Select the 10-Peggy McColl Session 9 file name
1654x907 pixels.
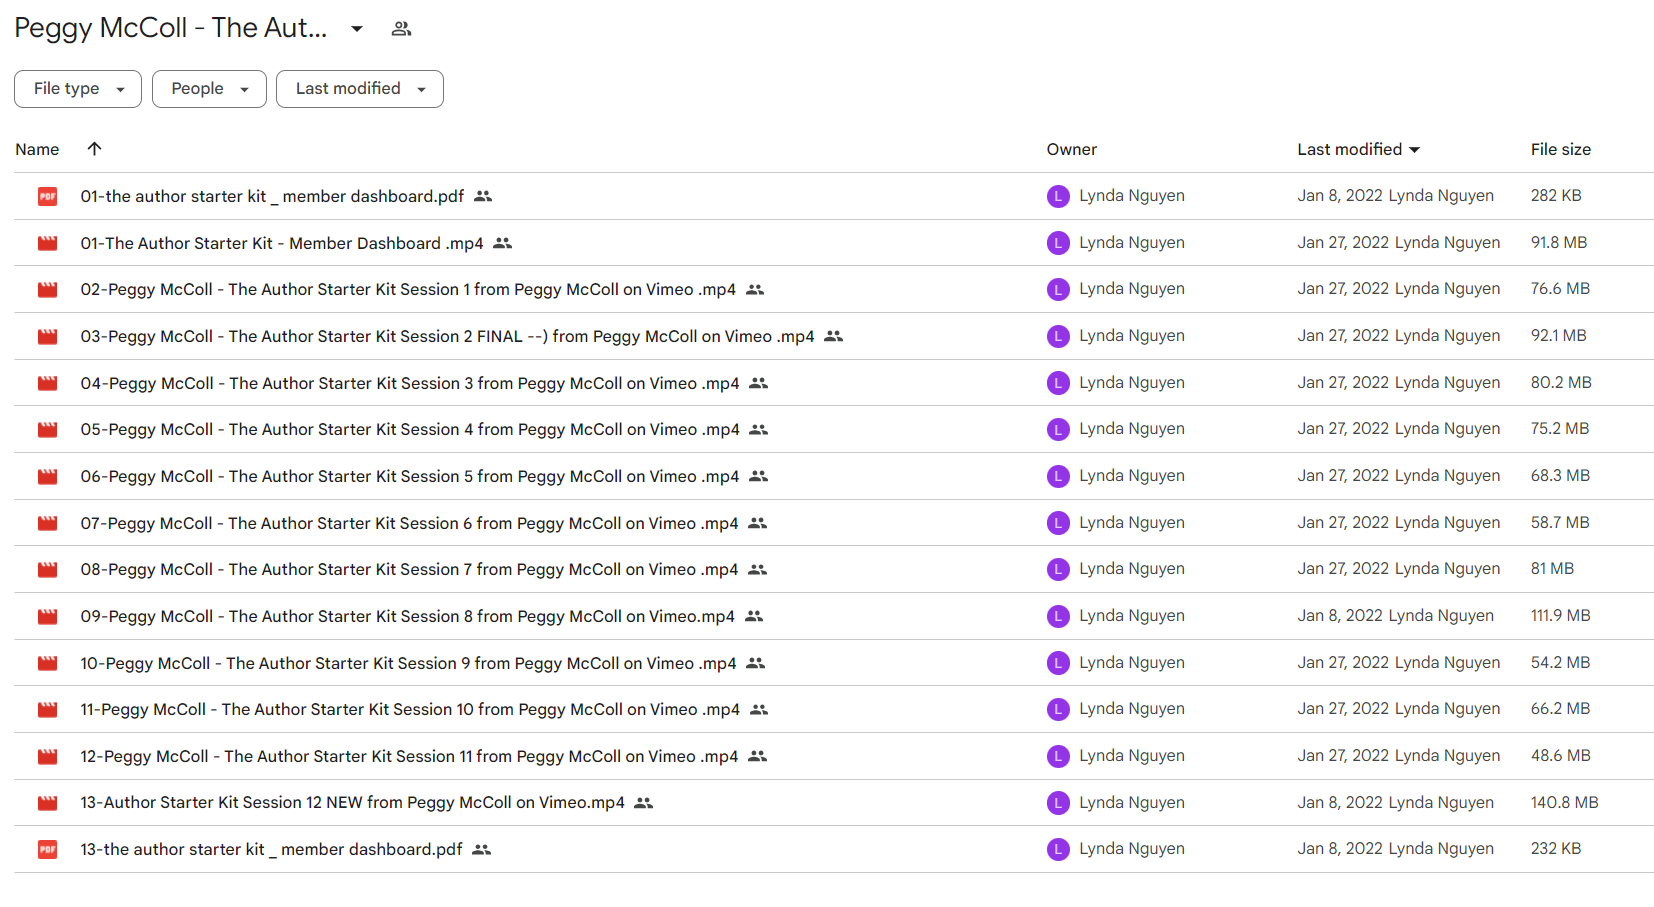[408, 663]
